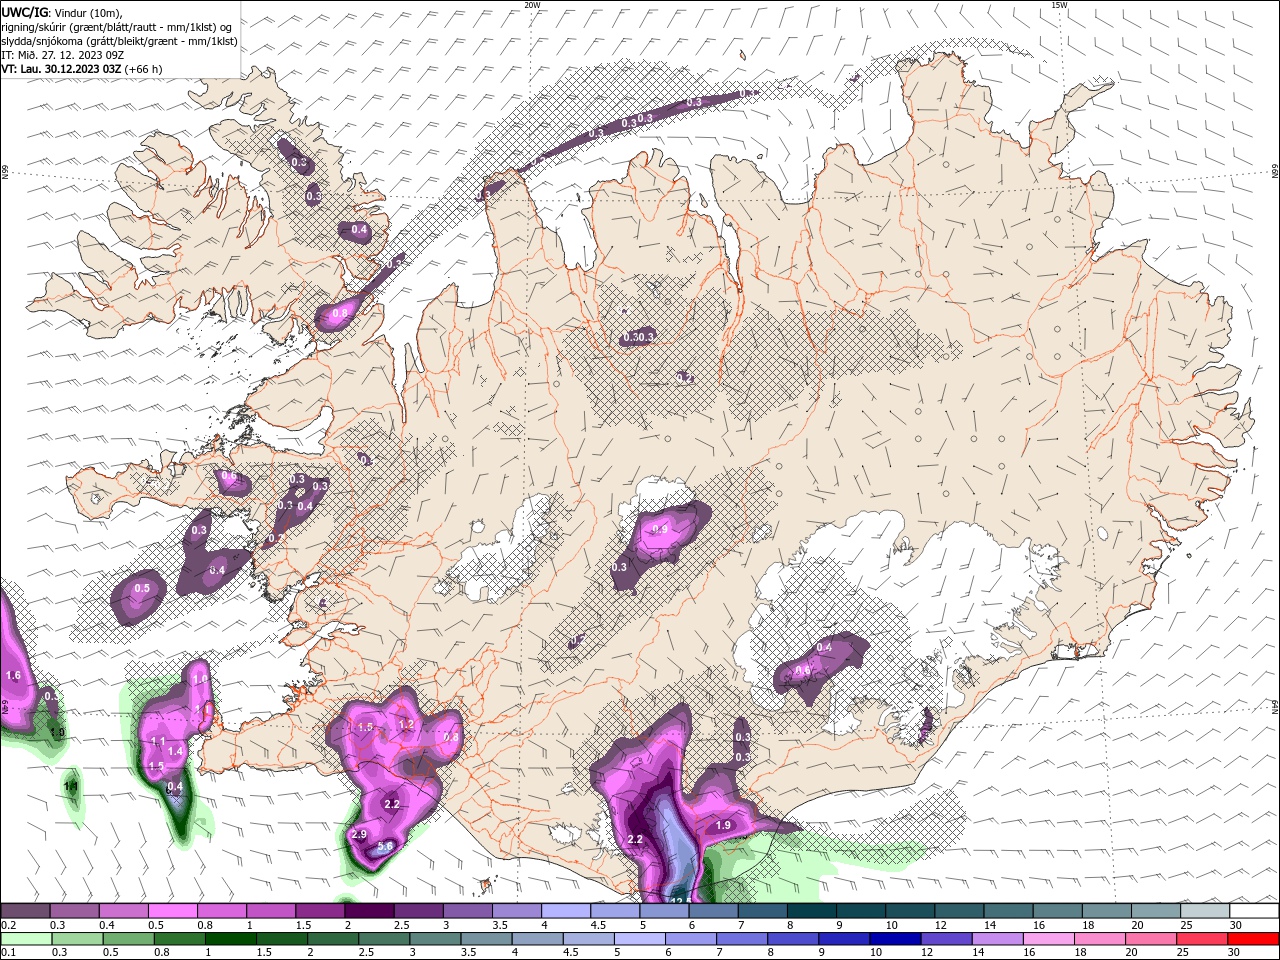Select the 1.6 value at western edge

[x=13, y=676]
